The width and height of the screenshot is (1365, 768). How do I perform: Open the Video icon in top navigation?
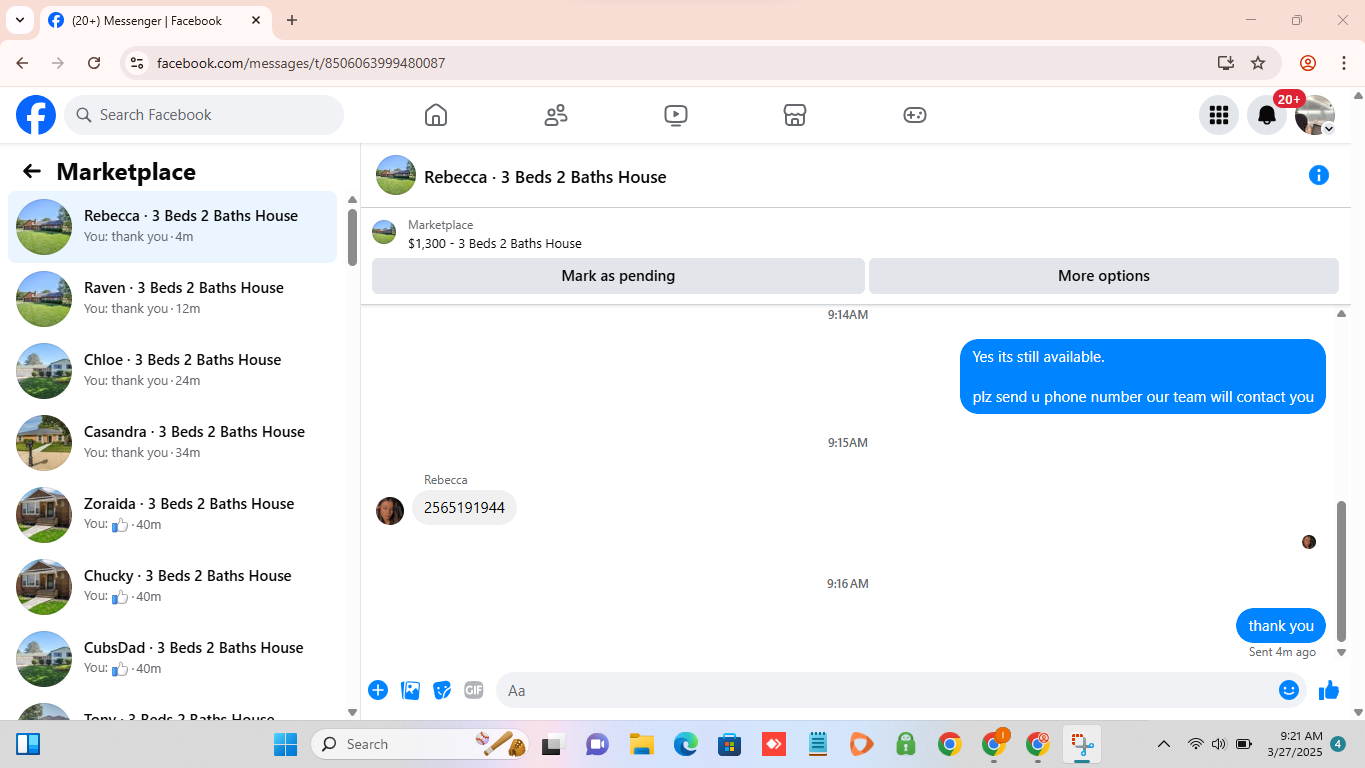coord(676,115)
